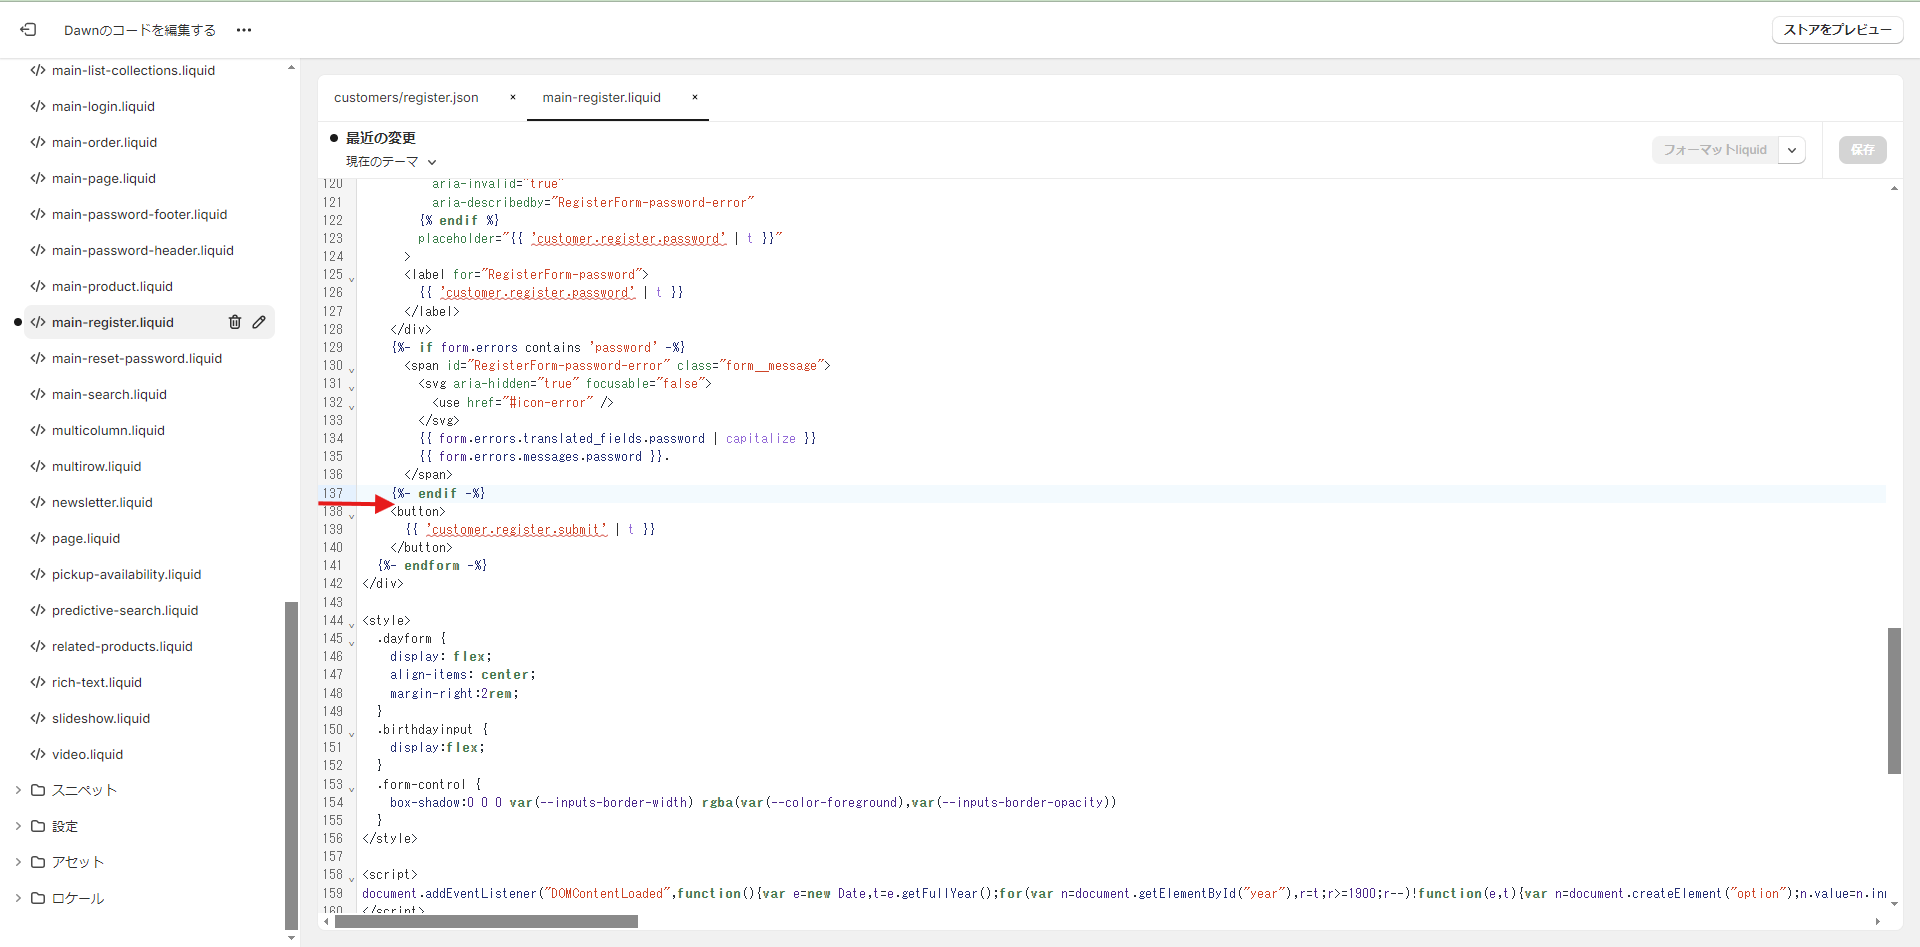Click the exit editor back arrow icon
The height and width of the screenshot is (947, 1920).
[28, 30]
